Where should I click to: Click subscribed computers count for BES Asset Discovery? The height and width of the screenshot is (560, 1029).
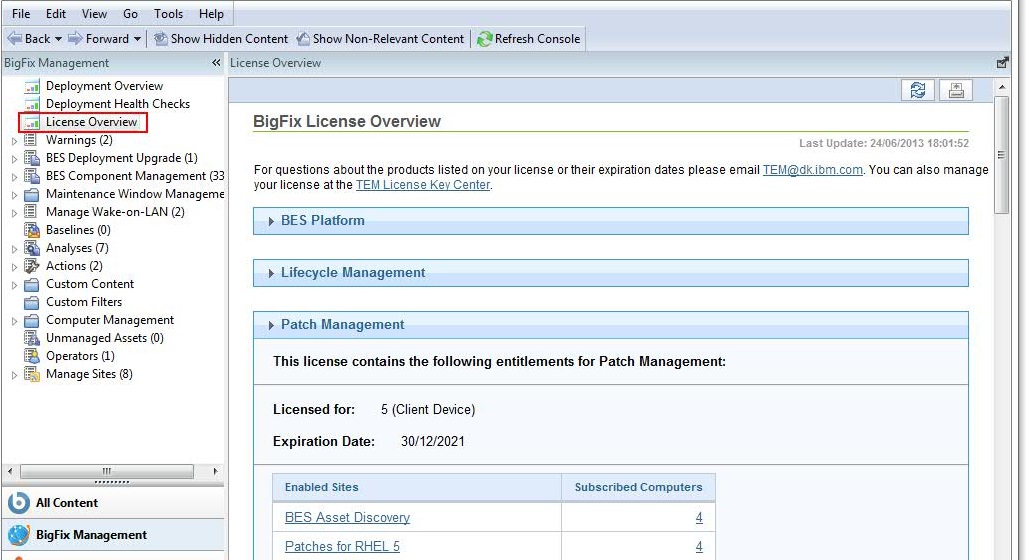click(699, 517)
